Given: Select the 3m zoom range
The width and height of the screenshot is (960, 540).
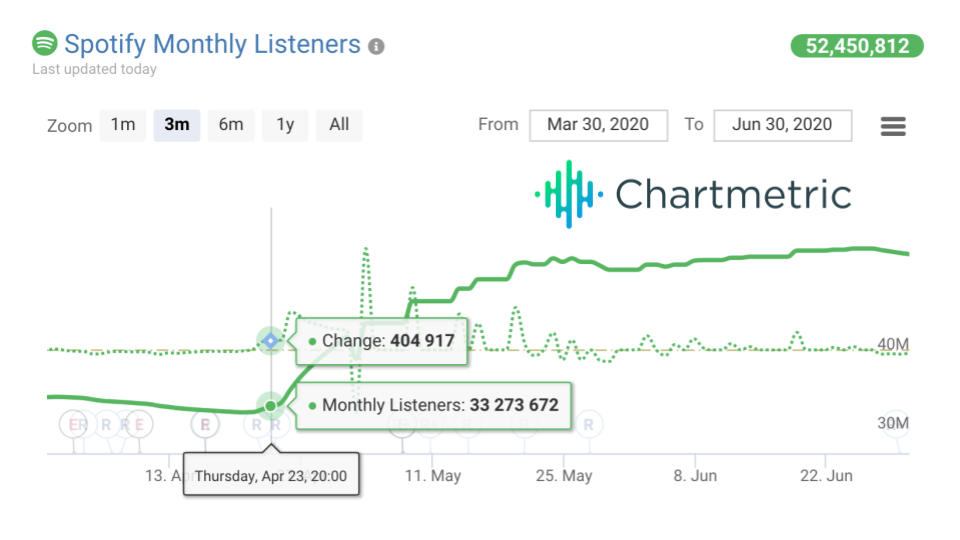Looking at the screenshot, I should [177, 125].
